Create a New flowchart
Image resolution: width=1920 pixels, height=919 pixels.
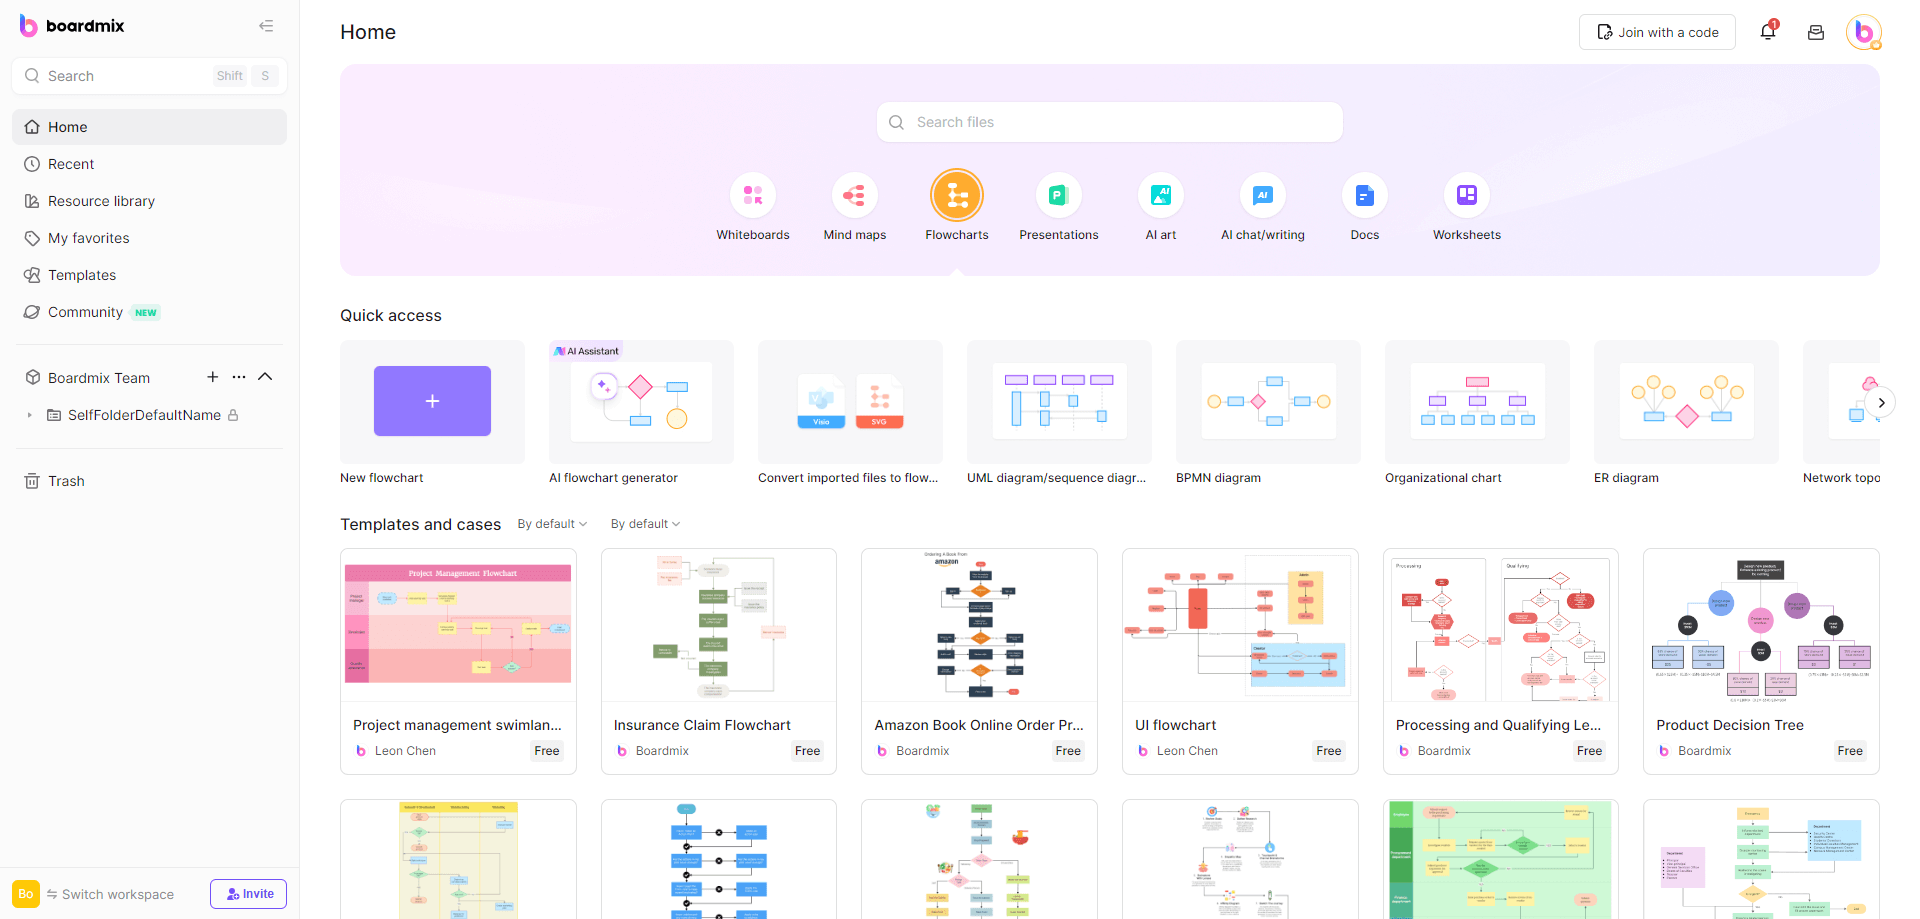[x=432, y=401]
